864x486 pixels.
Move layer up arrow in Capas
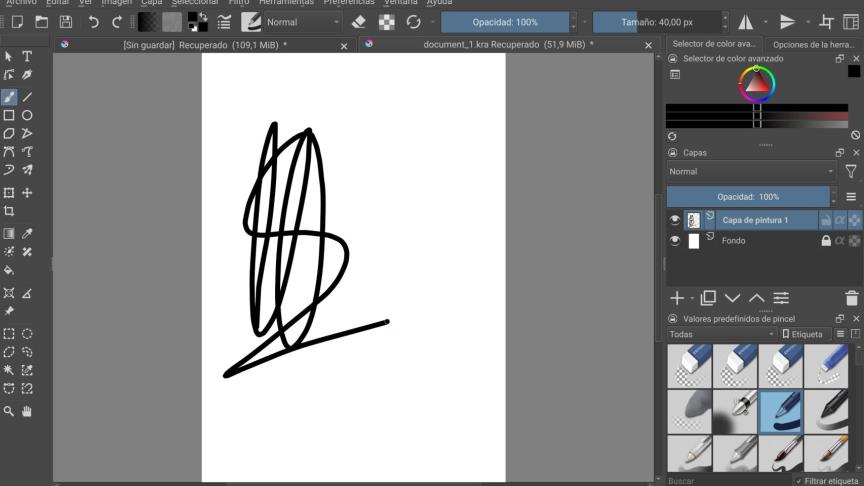tap(757, 298)
